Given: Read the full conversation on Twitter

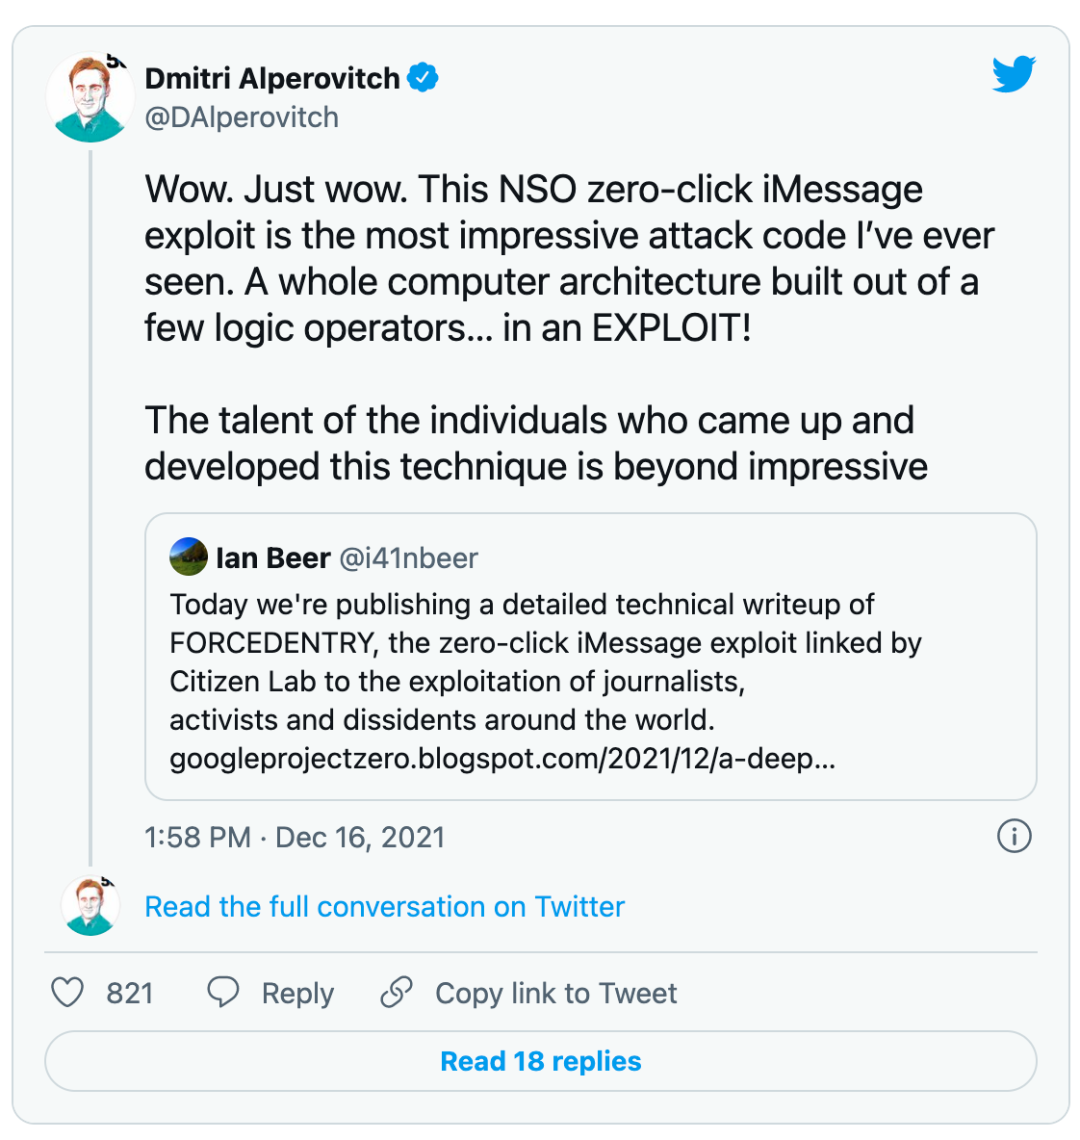Looking at the screenshot, I should click(385, 907).
